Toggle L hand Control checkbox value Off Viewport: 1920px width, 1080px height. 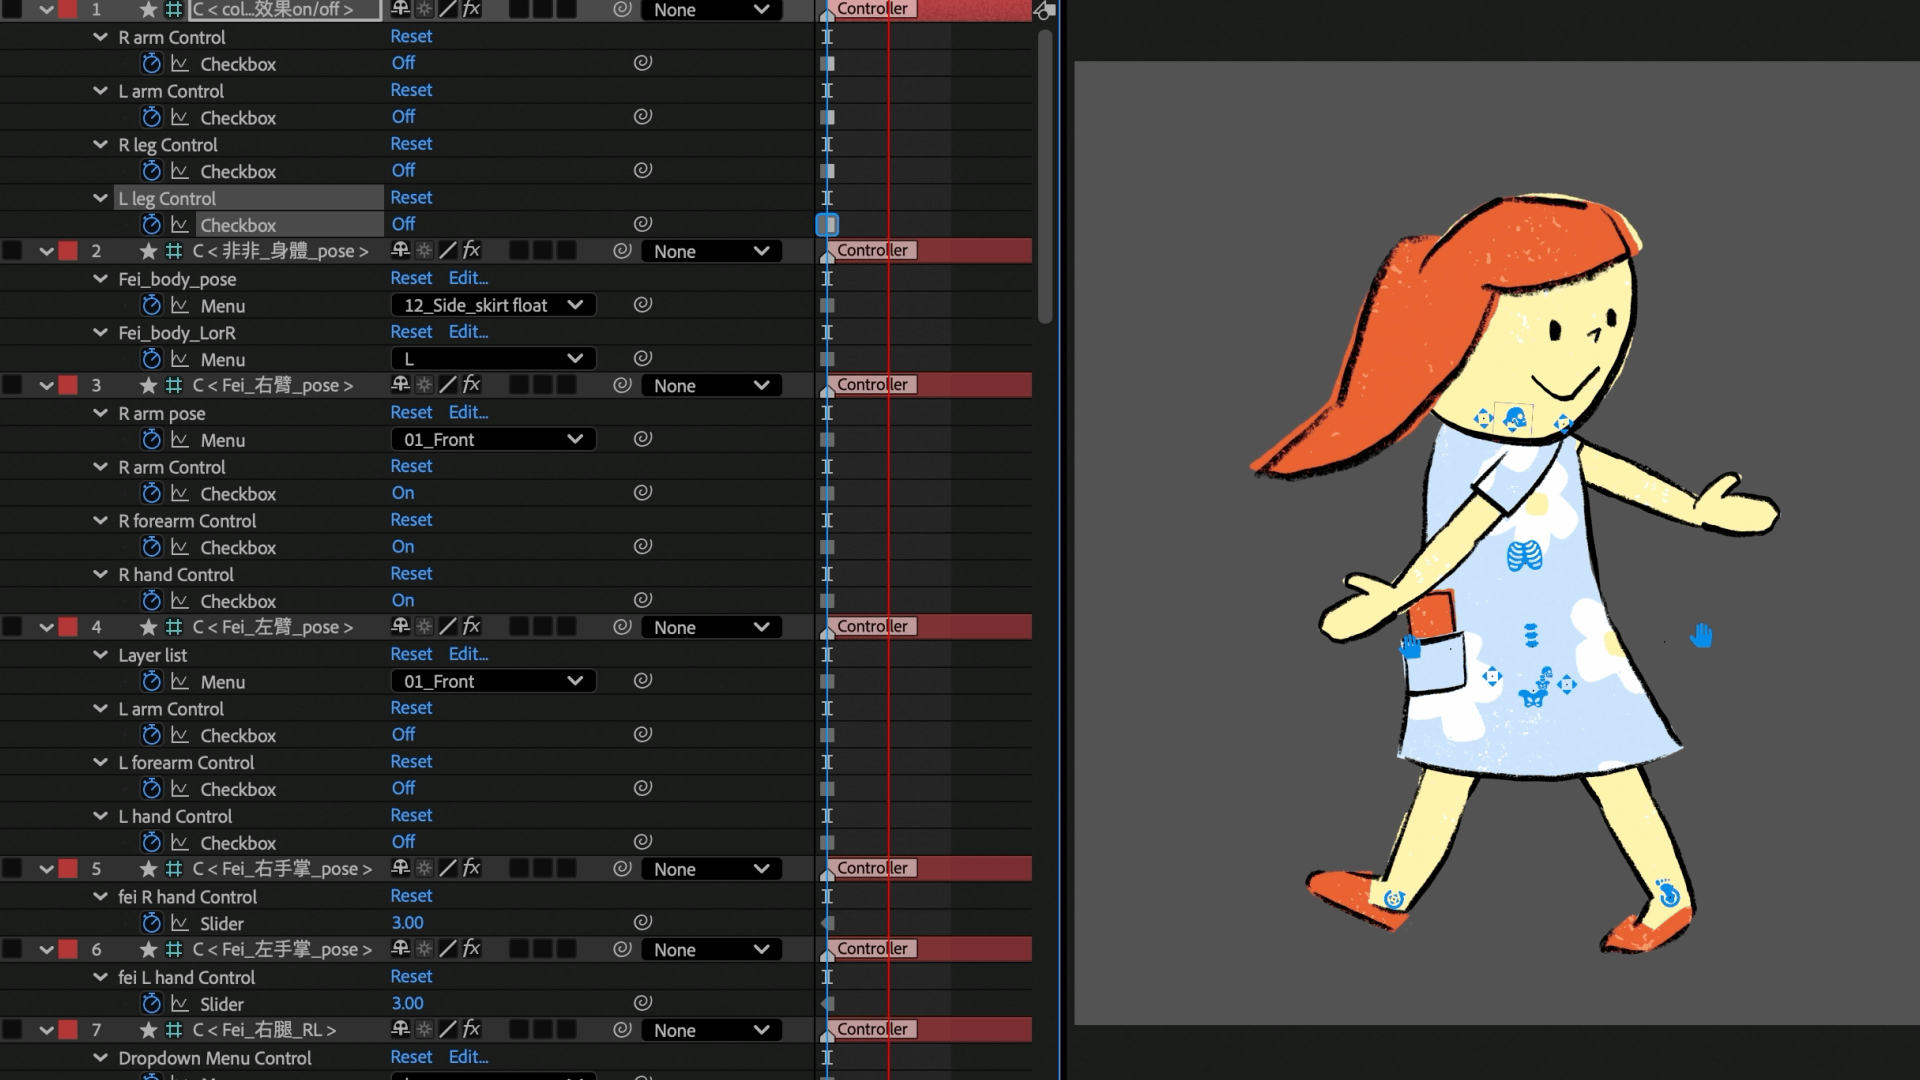click(403, 843)
